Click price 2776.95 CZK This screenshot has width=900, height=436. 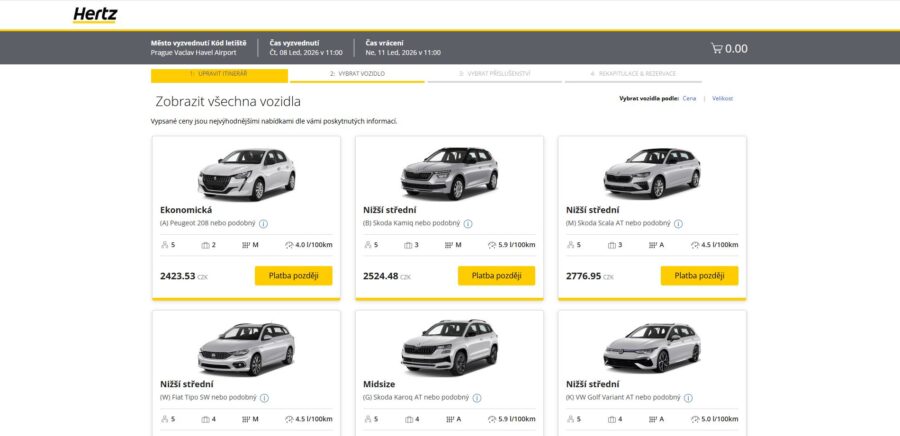pyautogui.click(x=589, y=276)
